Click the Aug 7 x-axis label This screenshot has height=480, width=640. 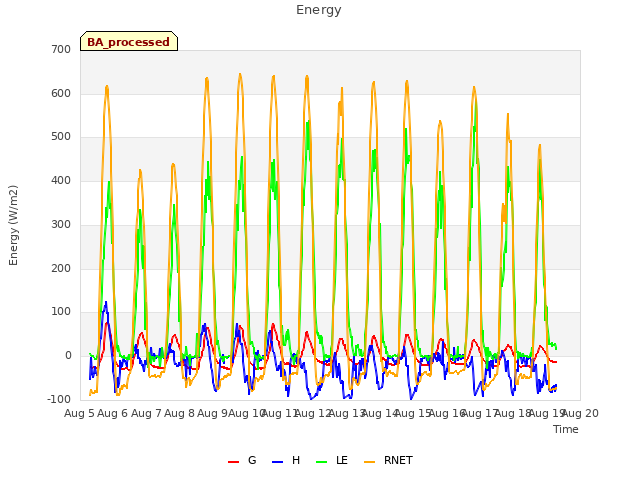pos(147,413)
